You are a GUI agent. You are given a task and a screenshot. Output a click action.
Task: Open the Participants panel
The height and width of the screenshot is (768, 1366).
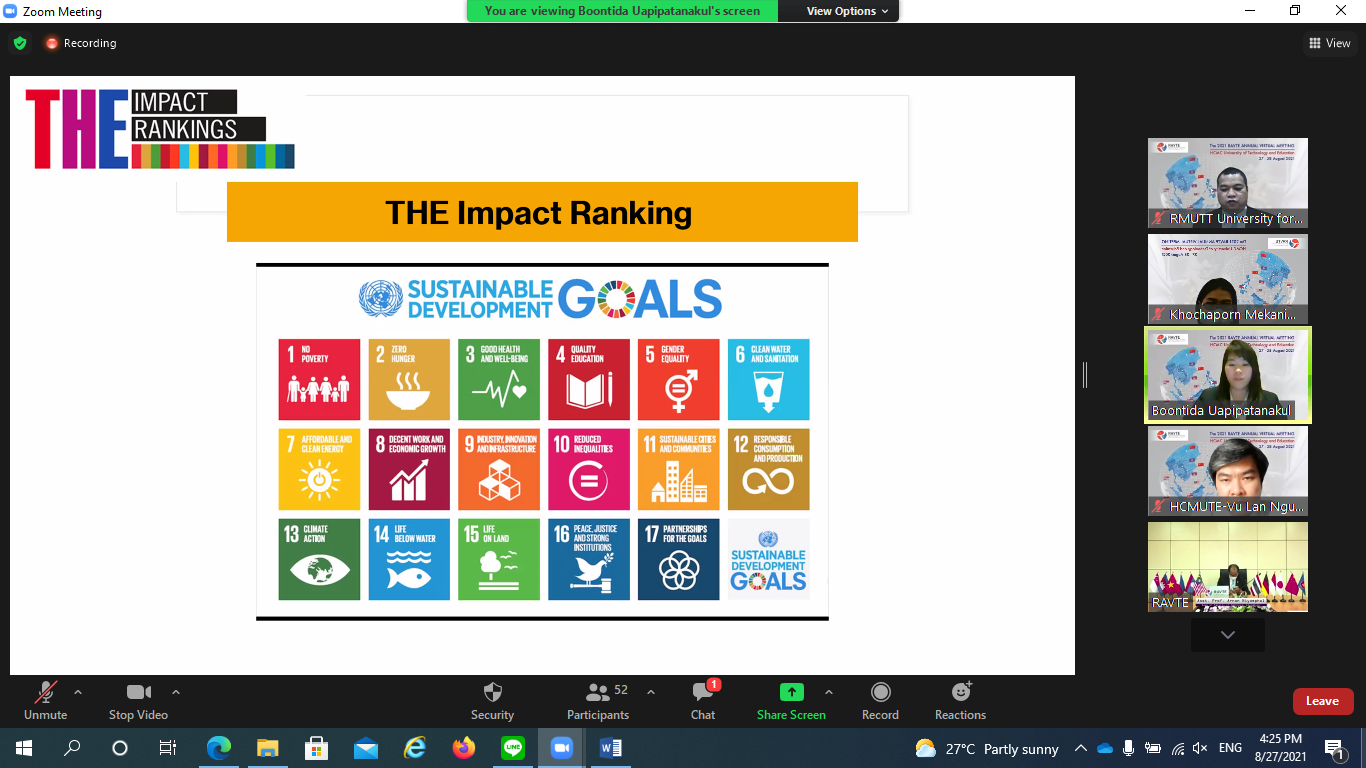click(x=598, y=700)
